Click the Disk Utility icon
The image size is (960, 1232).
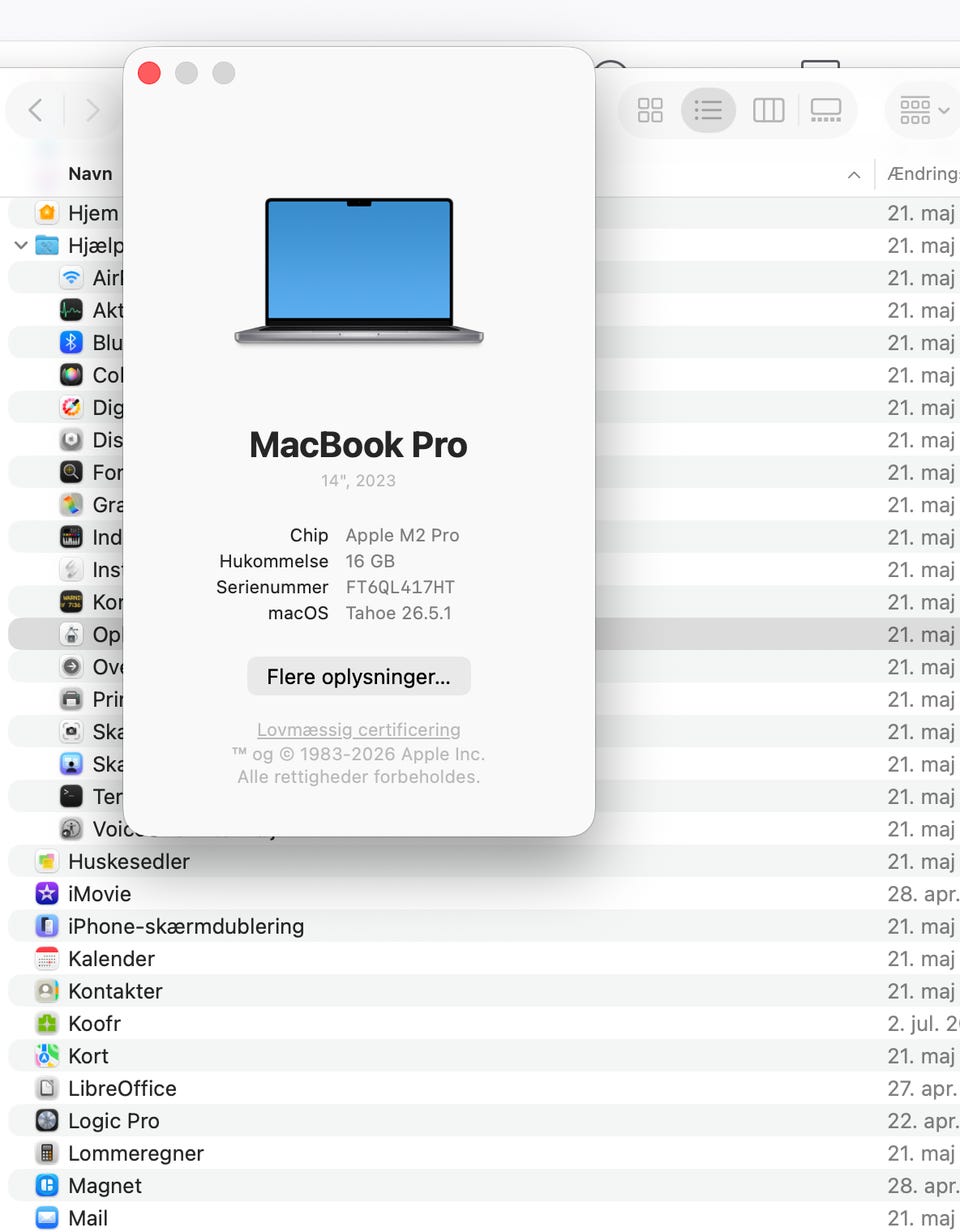tap(71, 440)
